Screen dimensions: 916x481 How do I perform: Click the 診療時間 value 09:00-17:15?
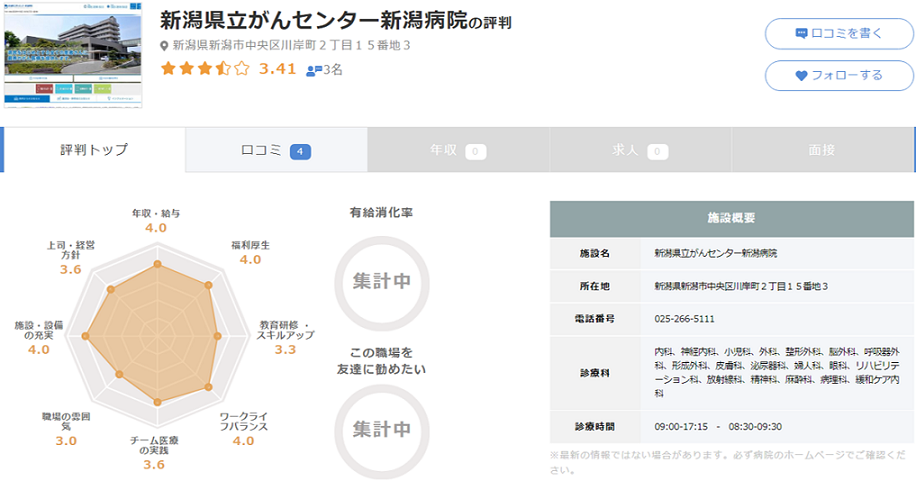point(681,427)
